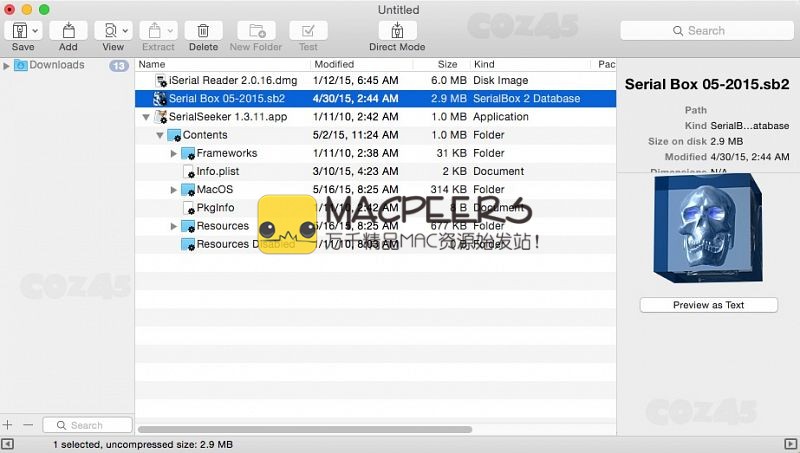Click the Extract toolbar icon
The height and width of the screenshot is (453, 800).
[154, 31]
